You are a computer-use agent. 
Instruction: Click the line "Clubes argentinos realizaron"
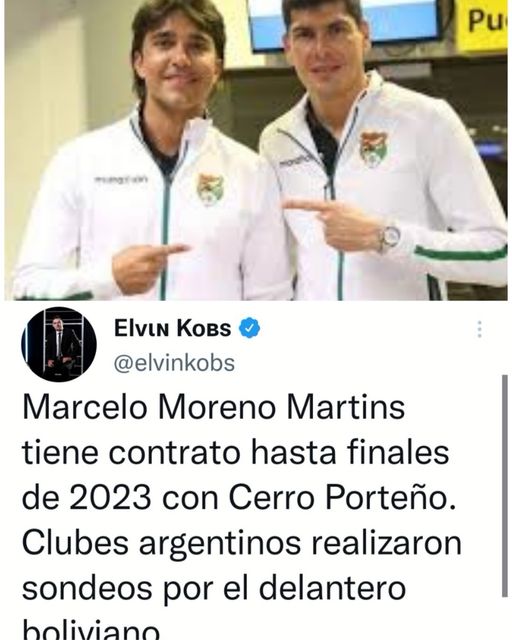pyautogui.click(x=242, y=542)
